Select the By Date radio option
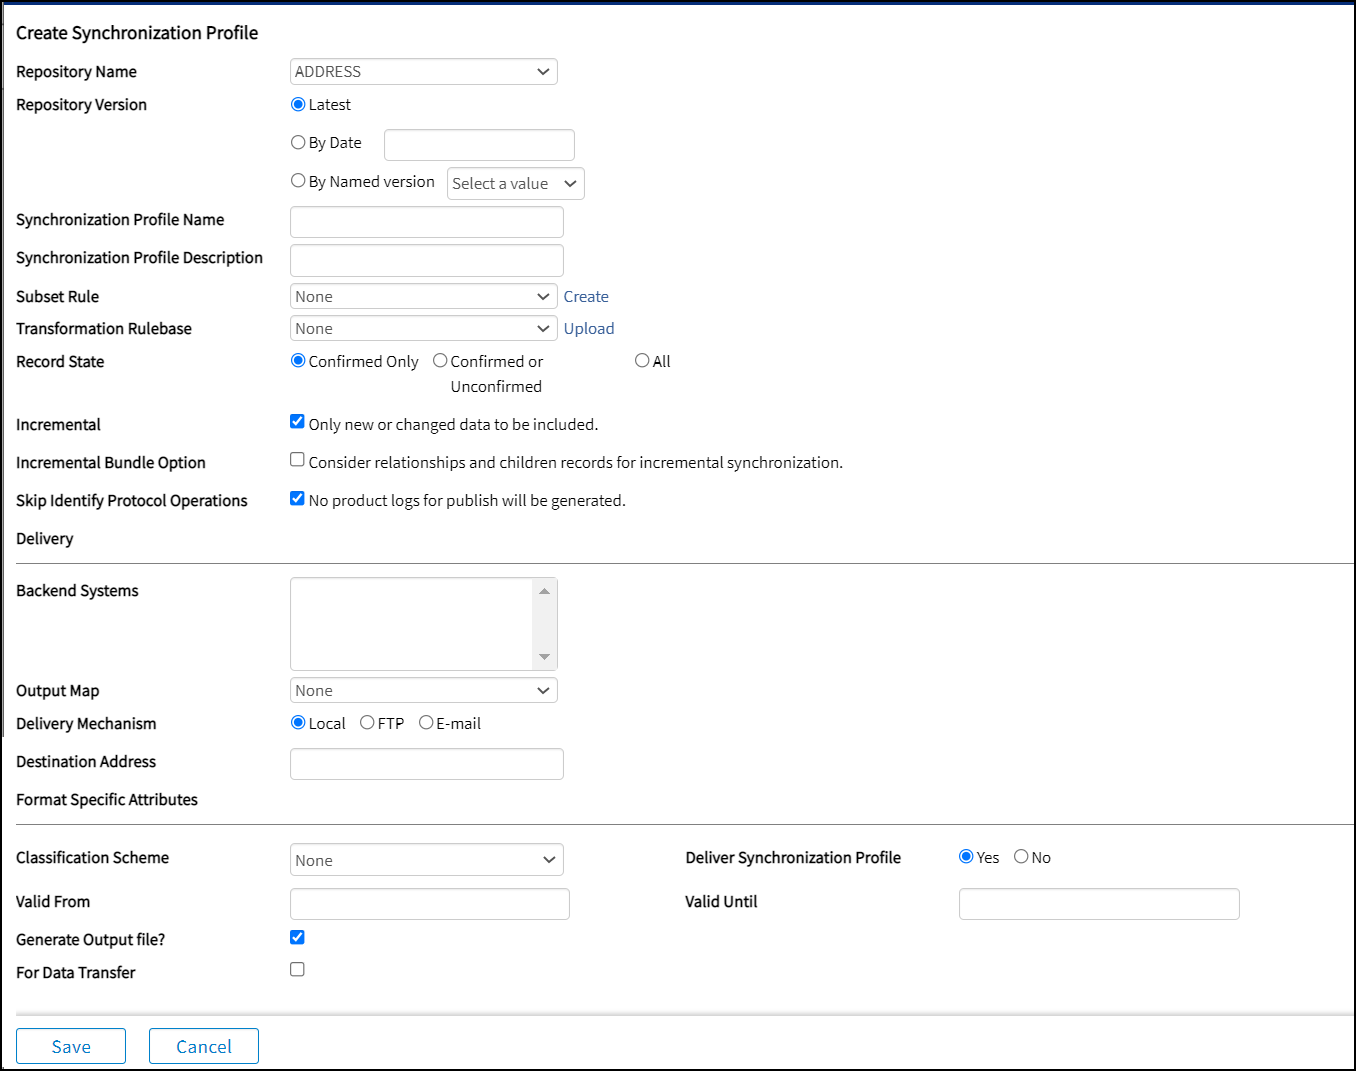Viewport: 1356px width, 1071px height. (x=298, y=143)
